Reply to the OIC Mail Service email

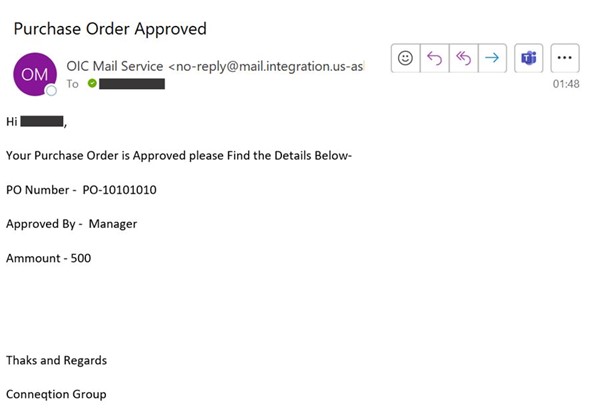click(435, 58)
